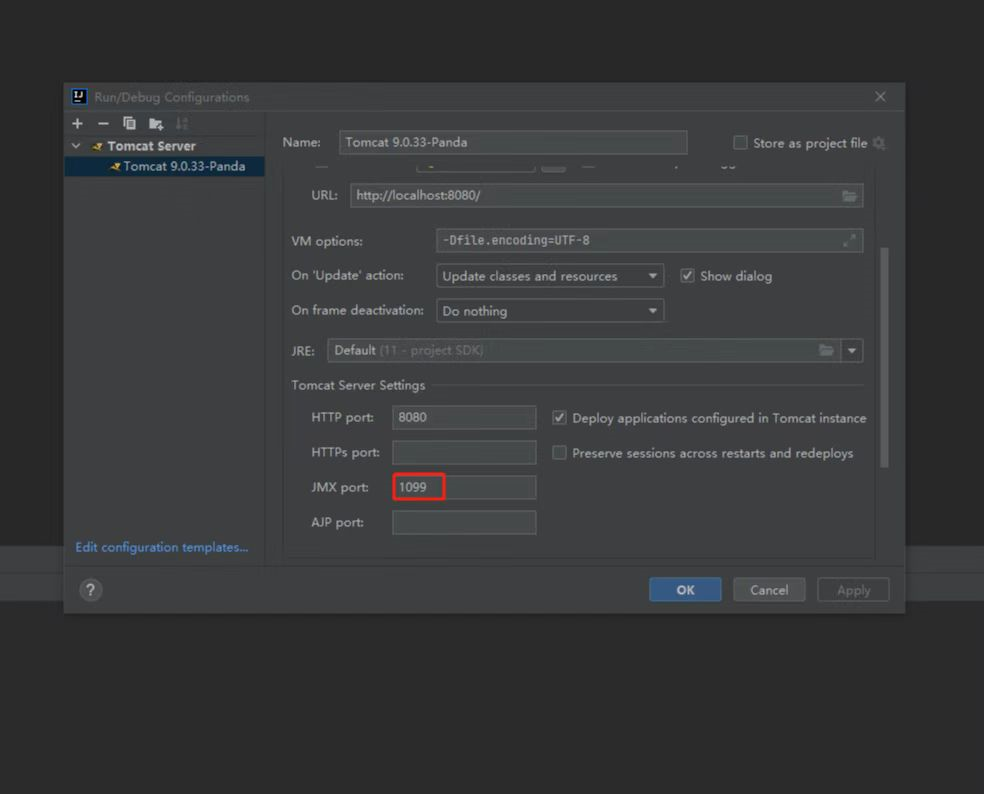Click the Apply button
This screenshot has height=794, width=984.
853,590
